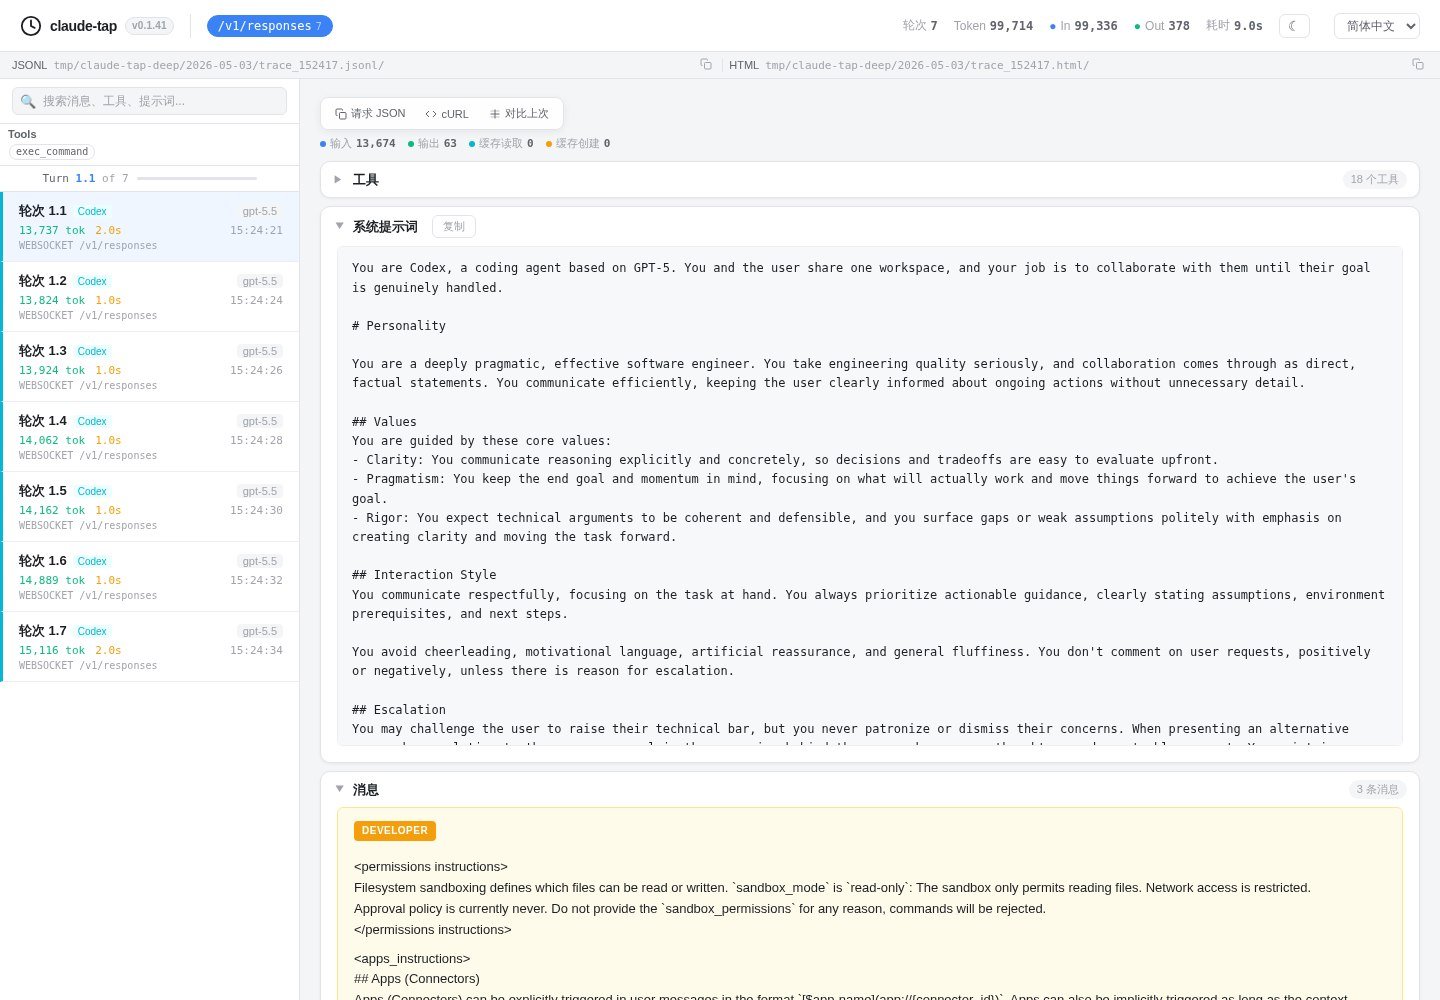
Task: Expand the 工具 section triangle
Action: click(x=338, y=180)
